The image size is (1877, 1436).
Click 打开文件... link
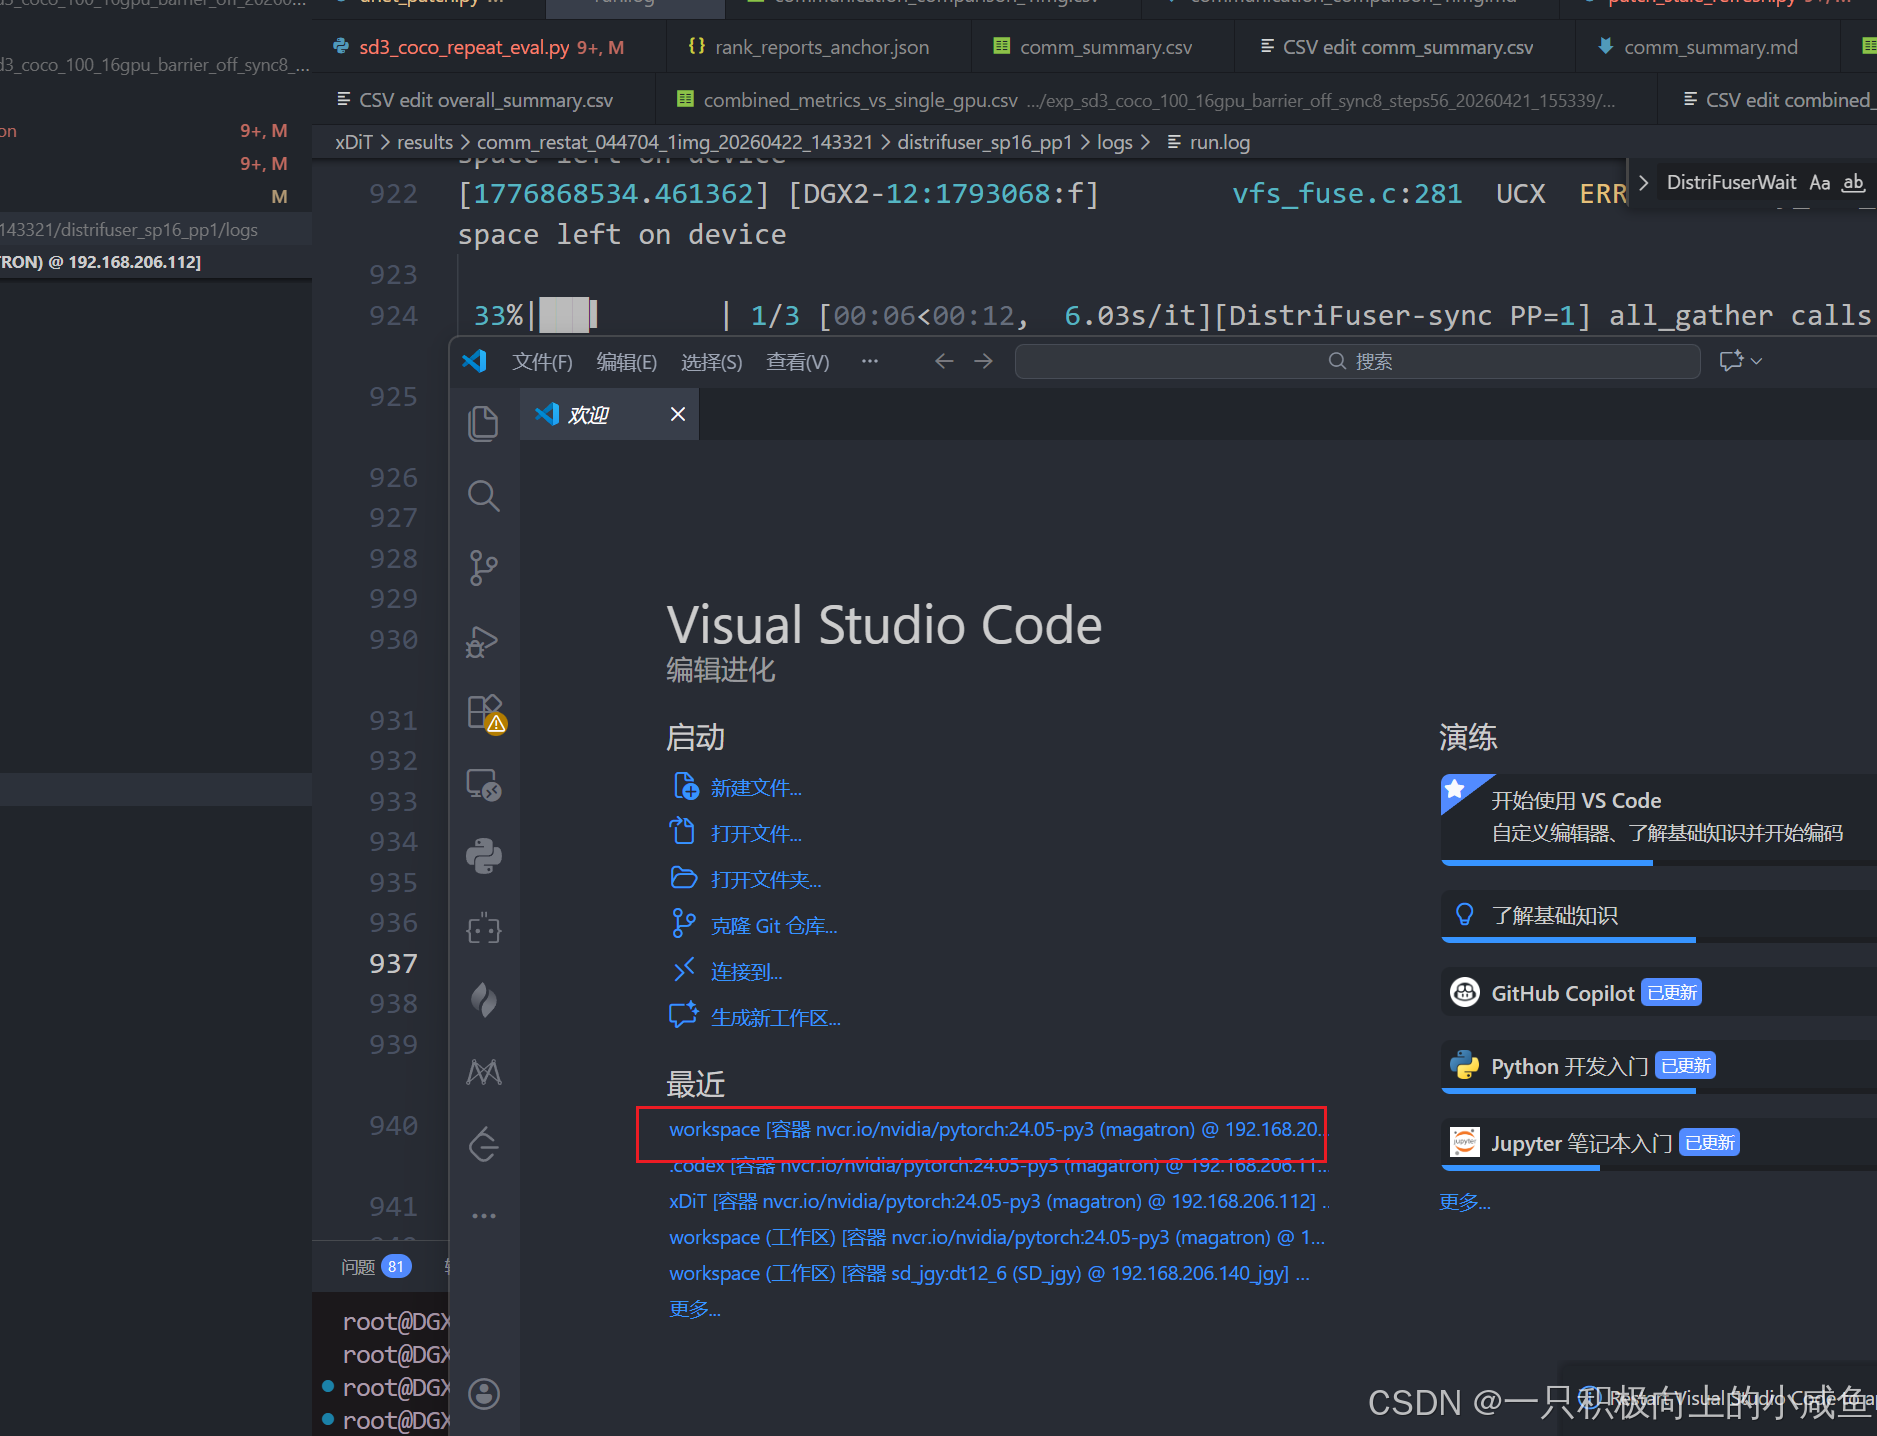(756, 834)
